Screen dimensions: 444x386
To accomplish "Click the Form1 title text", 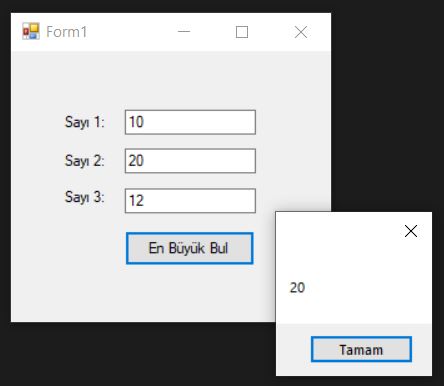I will 67,32.
